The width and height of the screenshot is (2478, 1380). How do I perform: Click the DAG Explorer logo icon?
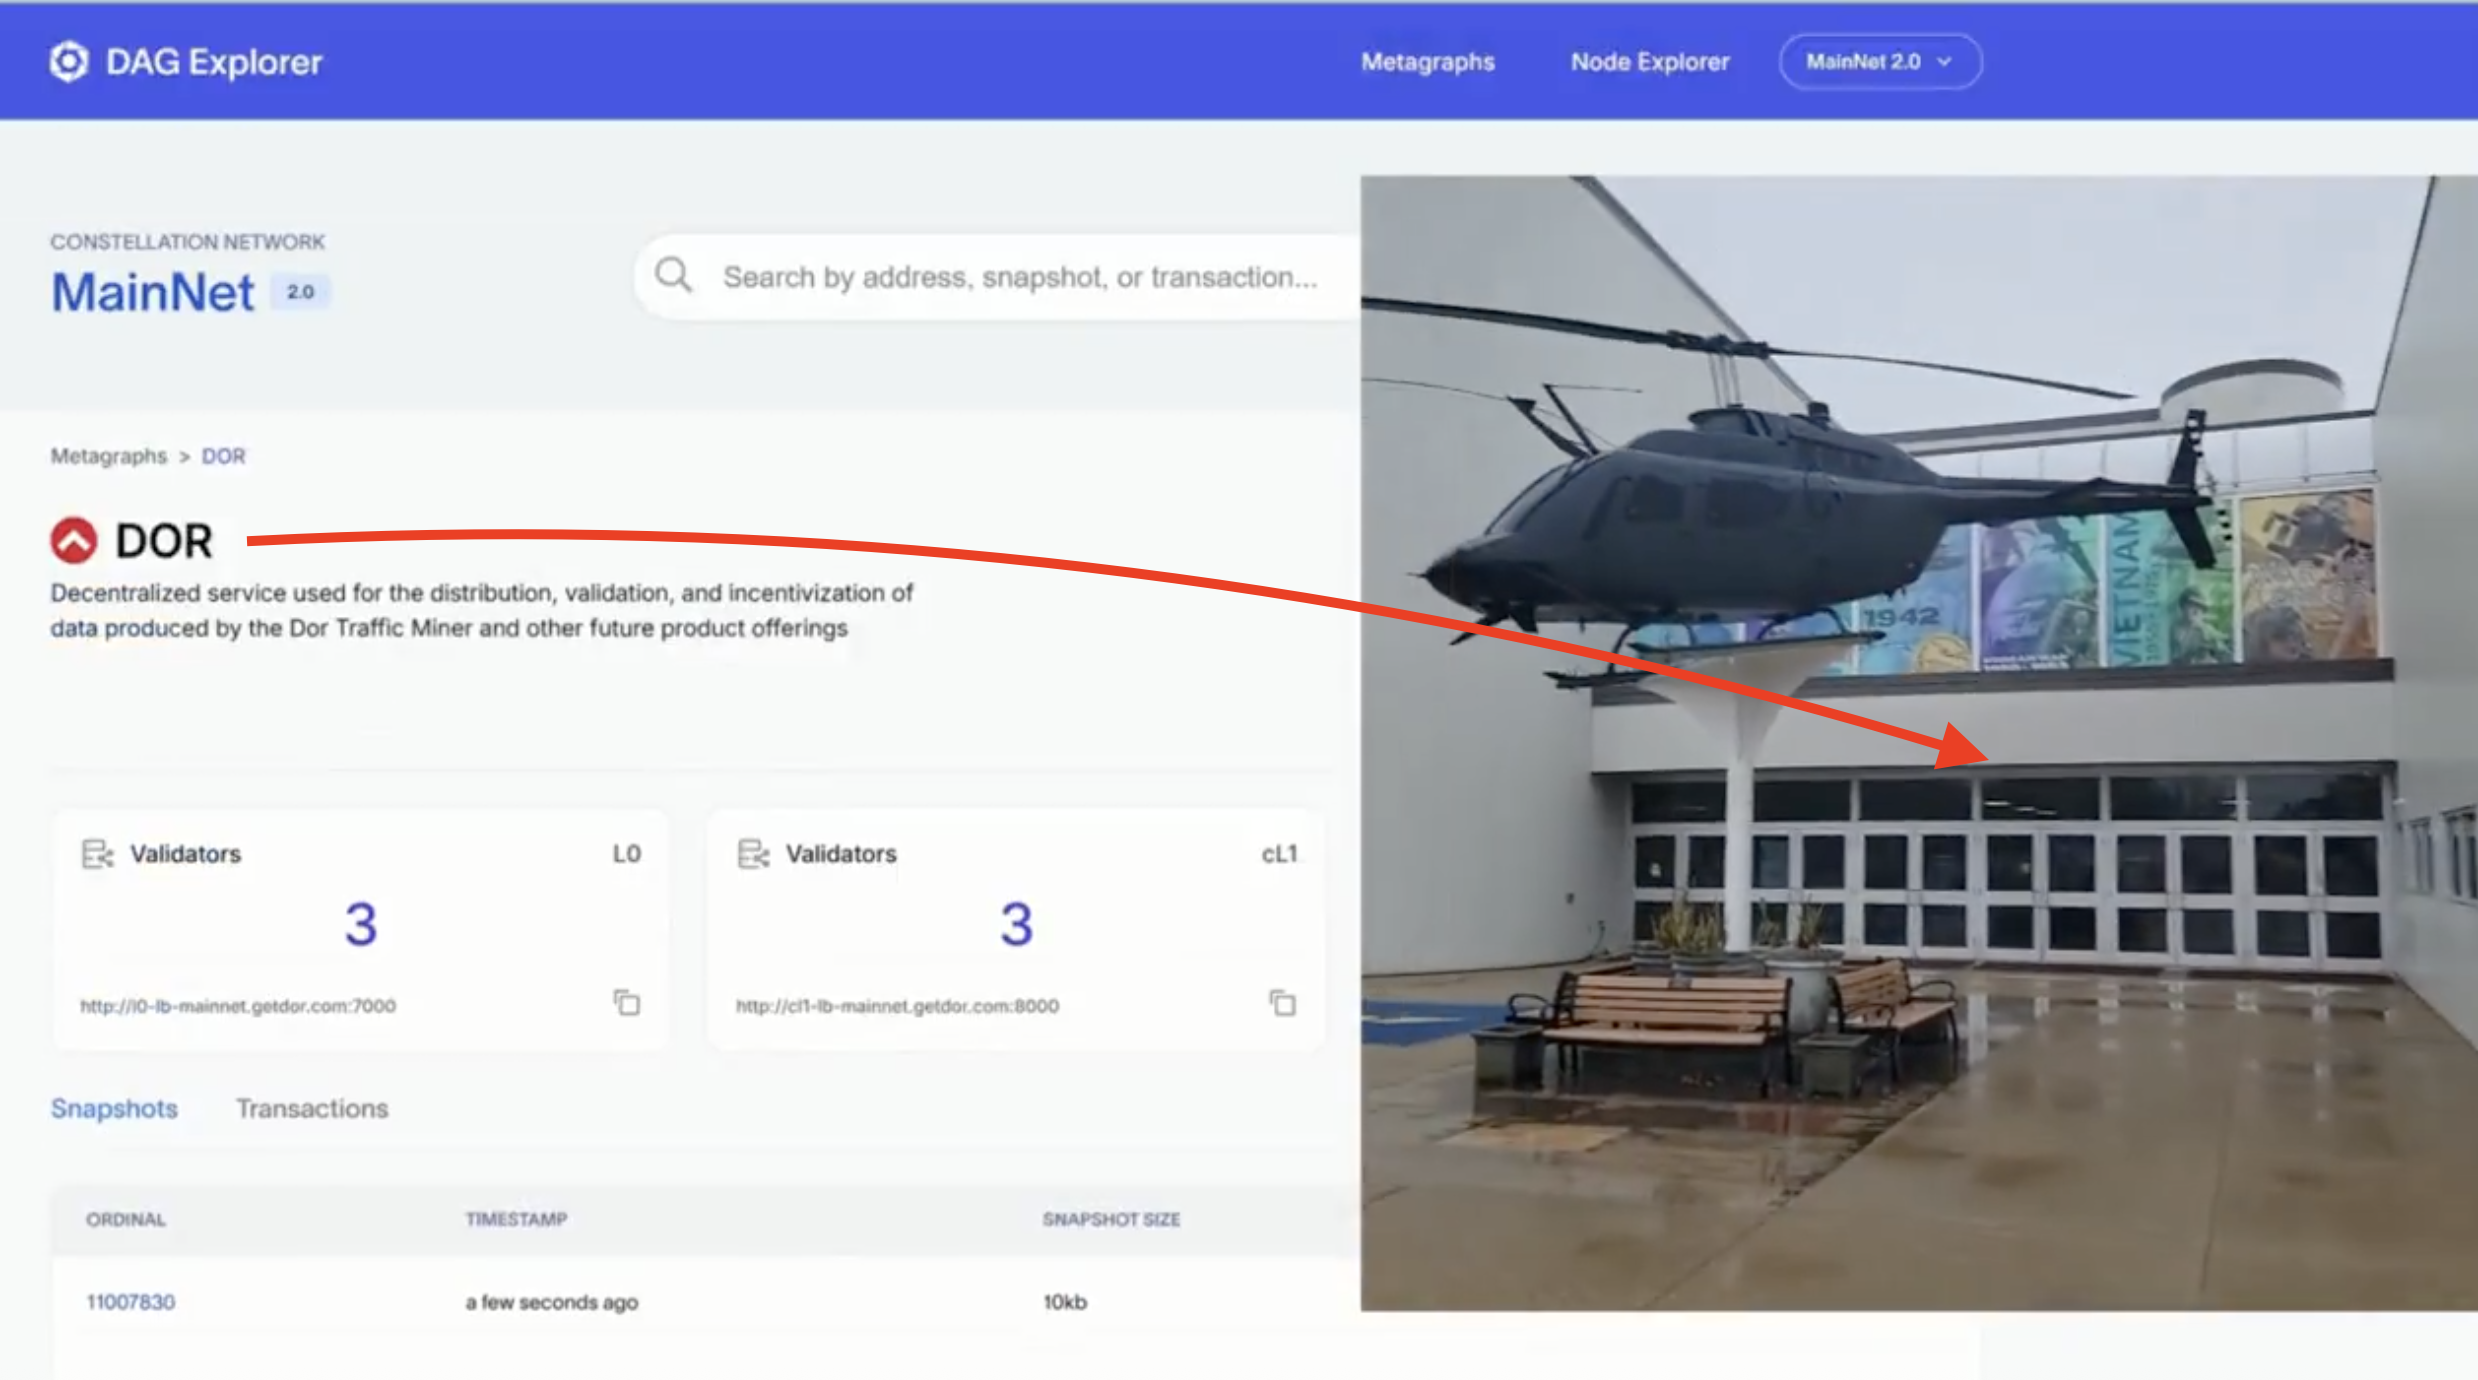[x=69, y=62]
